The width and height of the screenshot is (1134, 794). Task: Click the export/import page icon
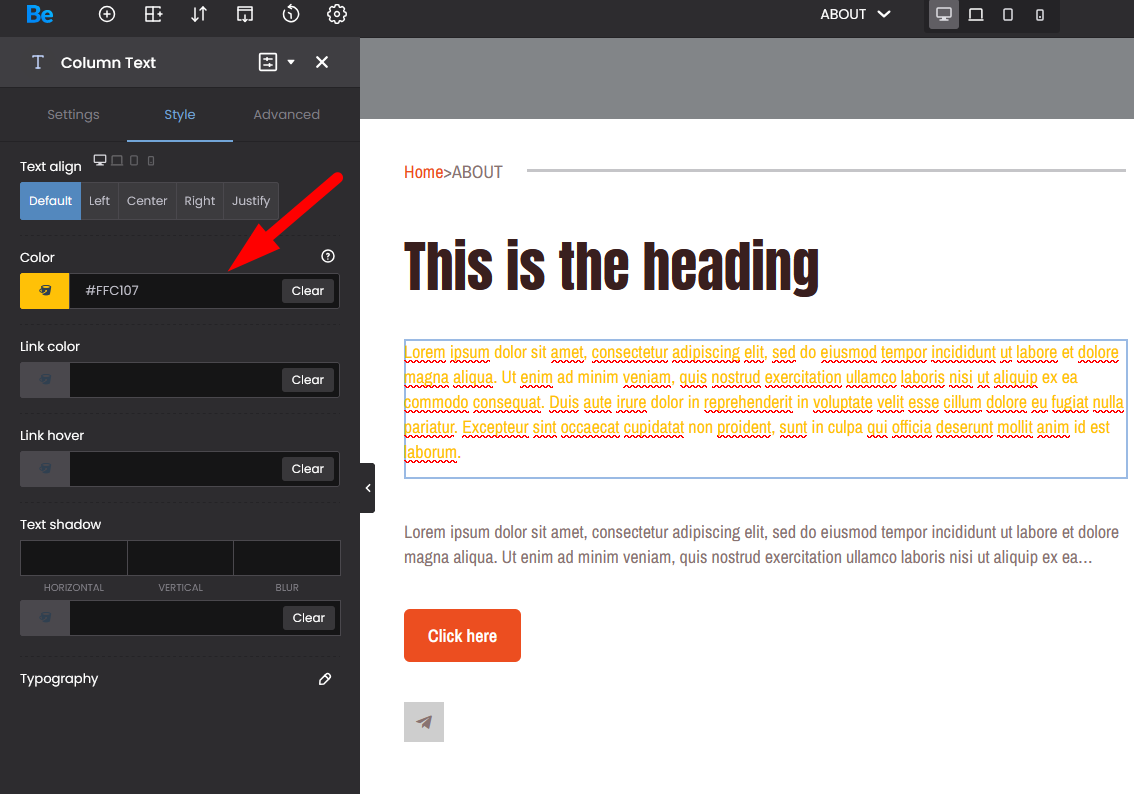point(245,14)
